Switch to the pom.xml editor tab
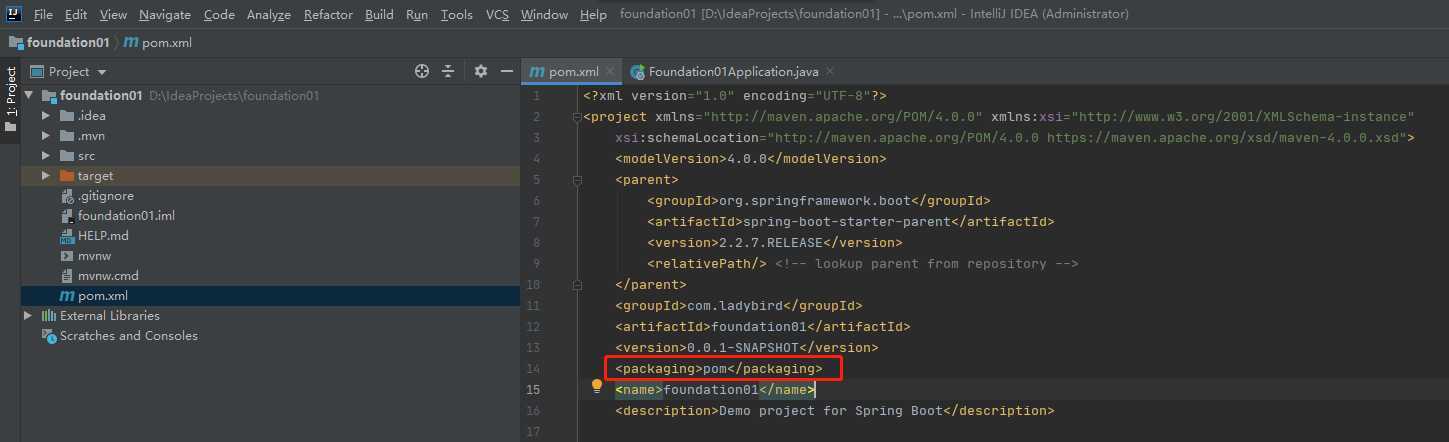This screenshot has height=442, width=1449. 571,71
